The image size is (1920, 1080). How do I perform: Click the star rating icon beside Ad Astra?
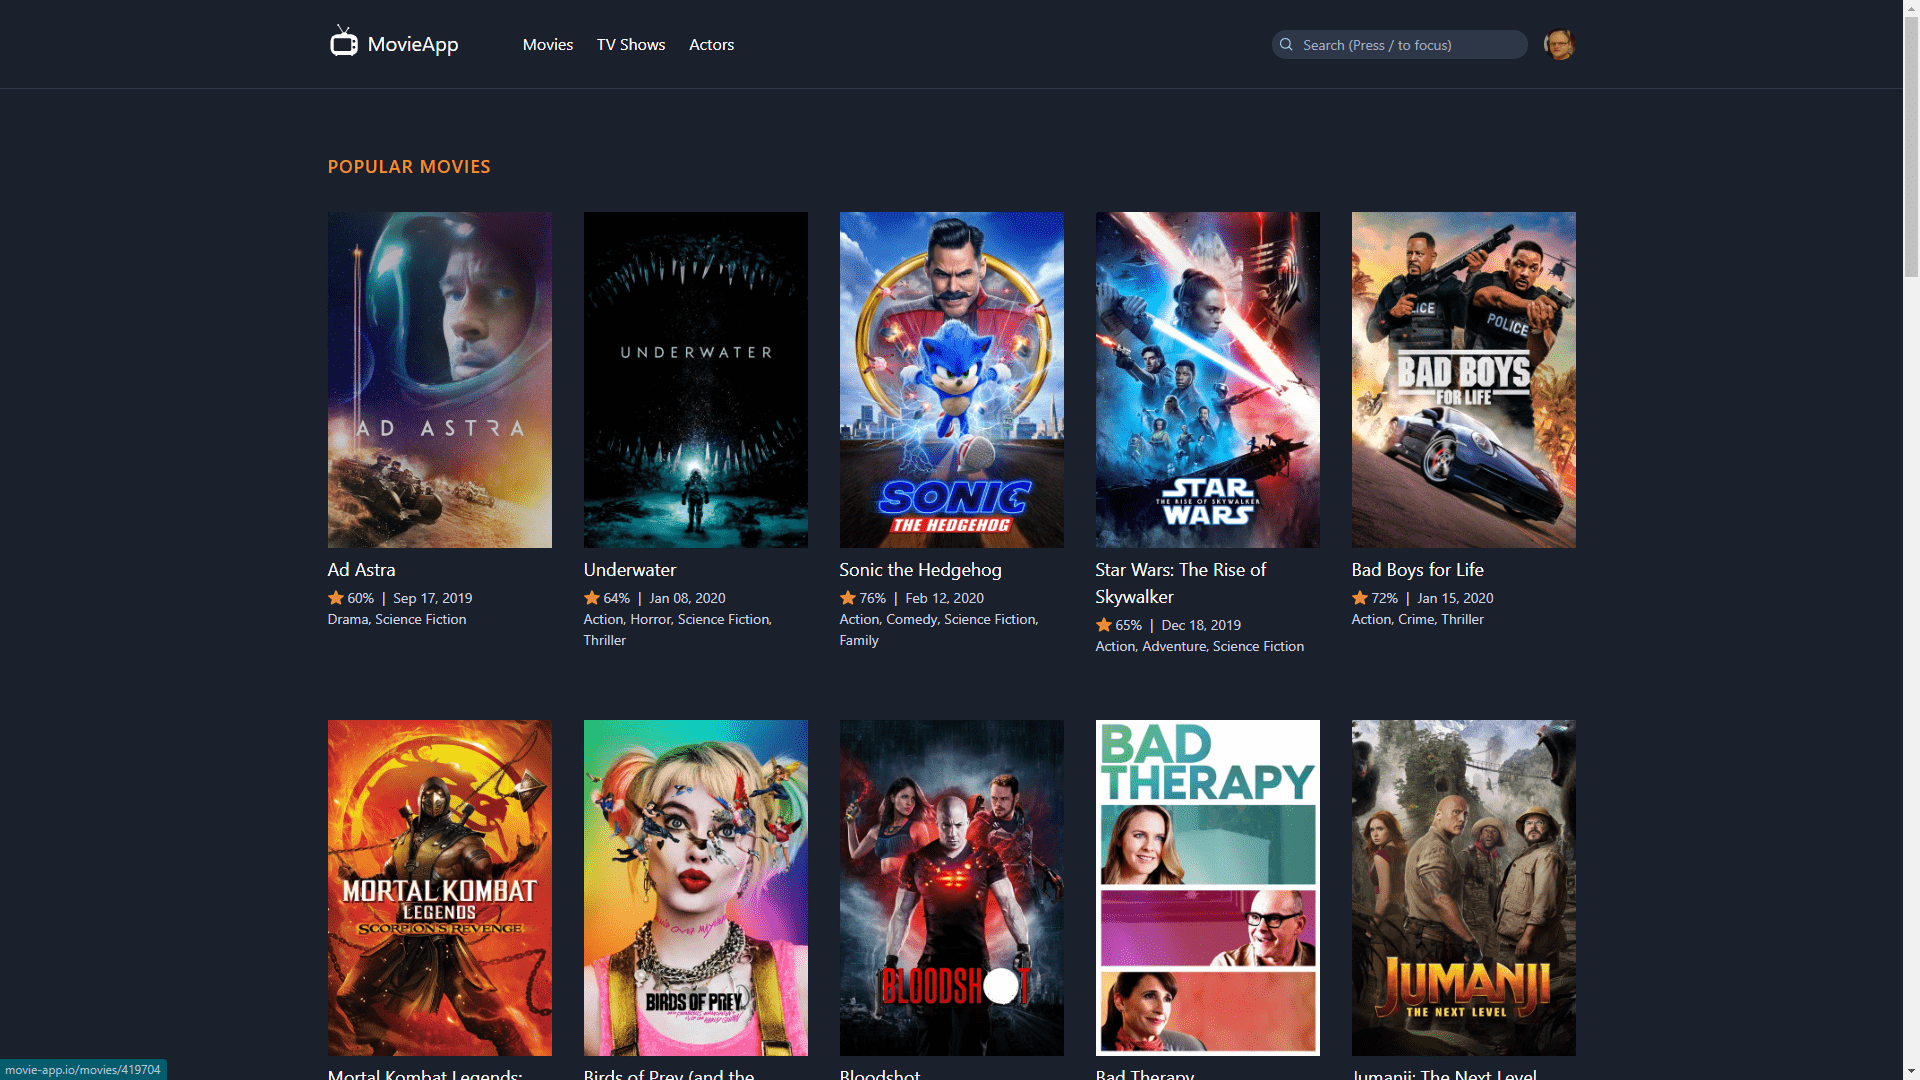coord(335,597)
